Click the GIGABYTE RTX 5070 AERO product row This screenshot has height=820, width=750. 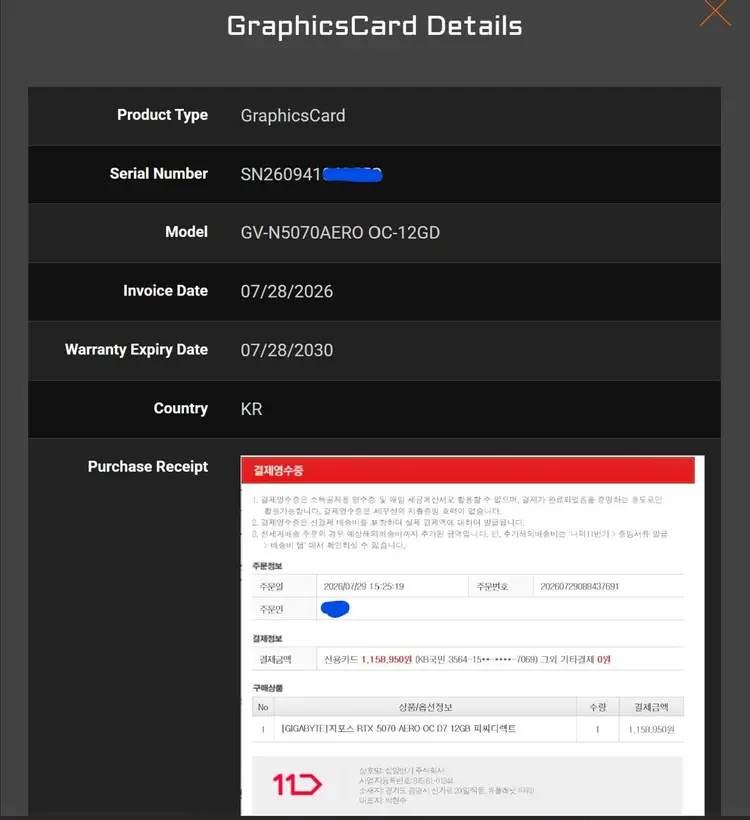468,728
